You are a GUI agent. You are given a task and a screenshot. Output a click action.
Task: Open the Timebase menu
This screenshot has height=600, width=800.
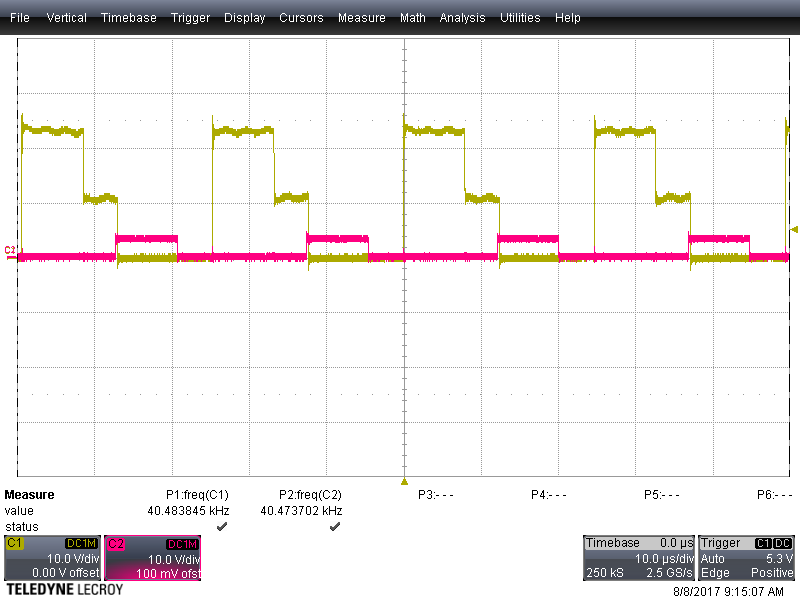(129, 18)
